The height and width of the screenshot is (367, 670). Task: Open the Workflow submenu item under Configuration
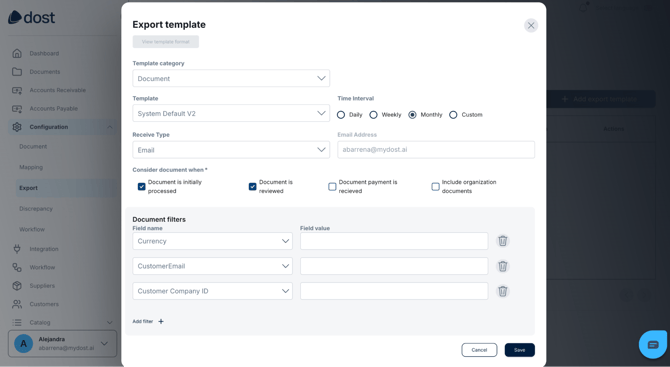[32, 229]
